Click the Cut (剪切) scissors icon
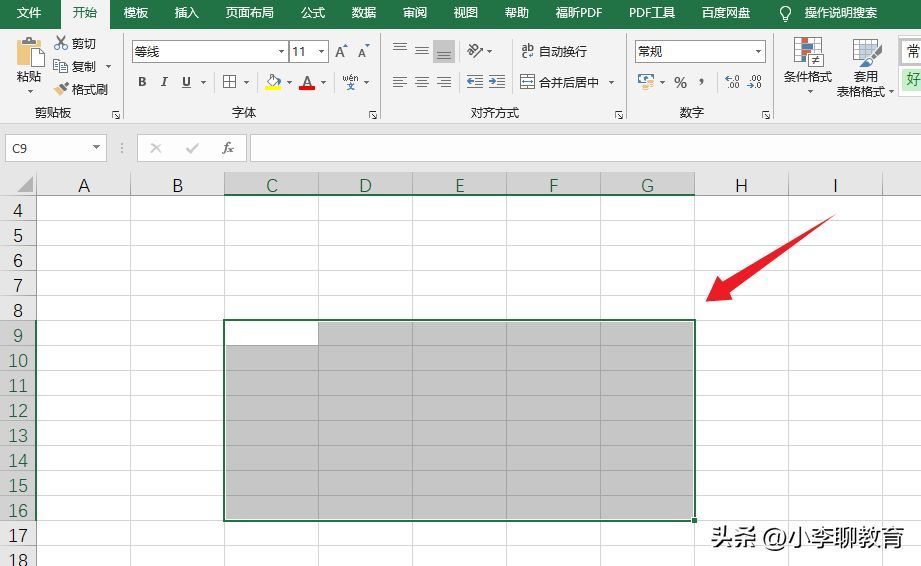 [x=61, y=43]
